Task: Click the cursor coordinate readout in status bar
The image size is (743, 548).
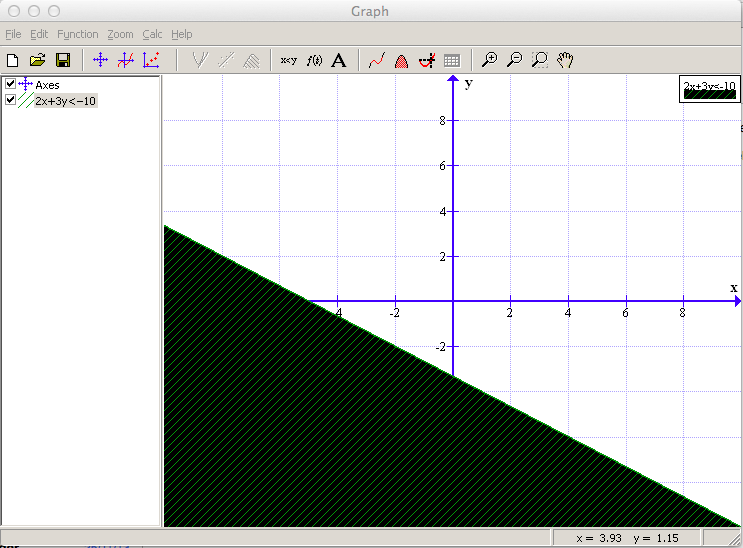Action: tap(627, 538)
